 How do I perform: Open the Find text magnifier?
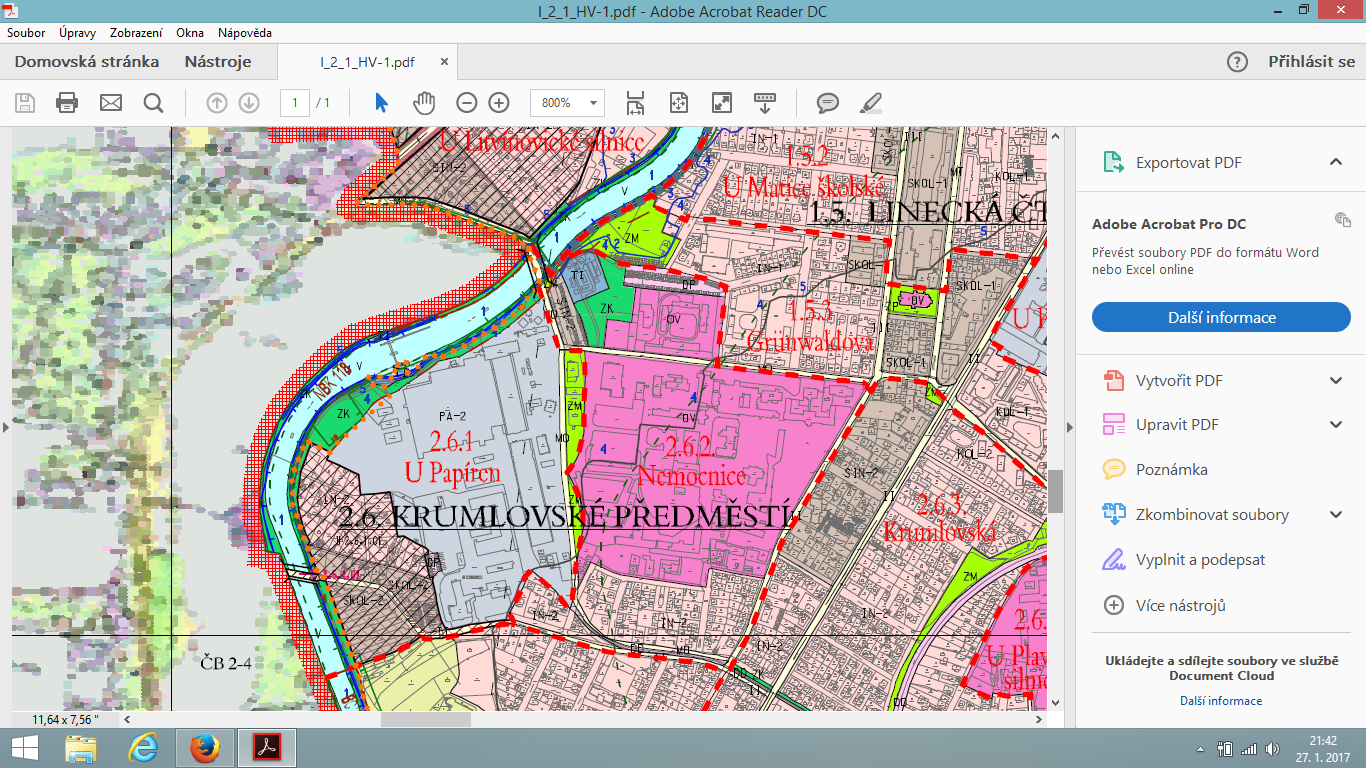click(153, 102)
